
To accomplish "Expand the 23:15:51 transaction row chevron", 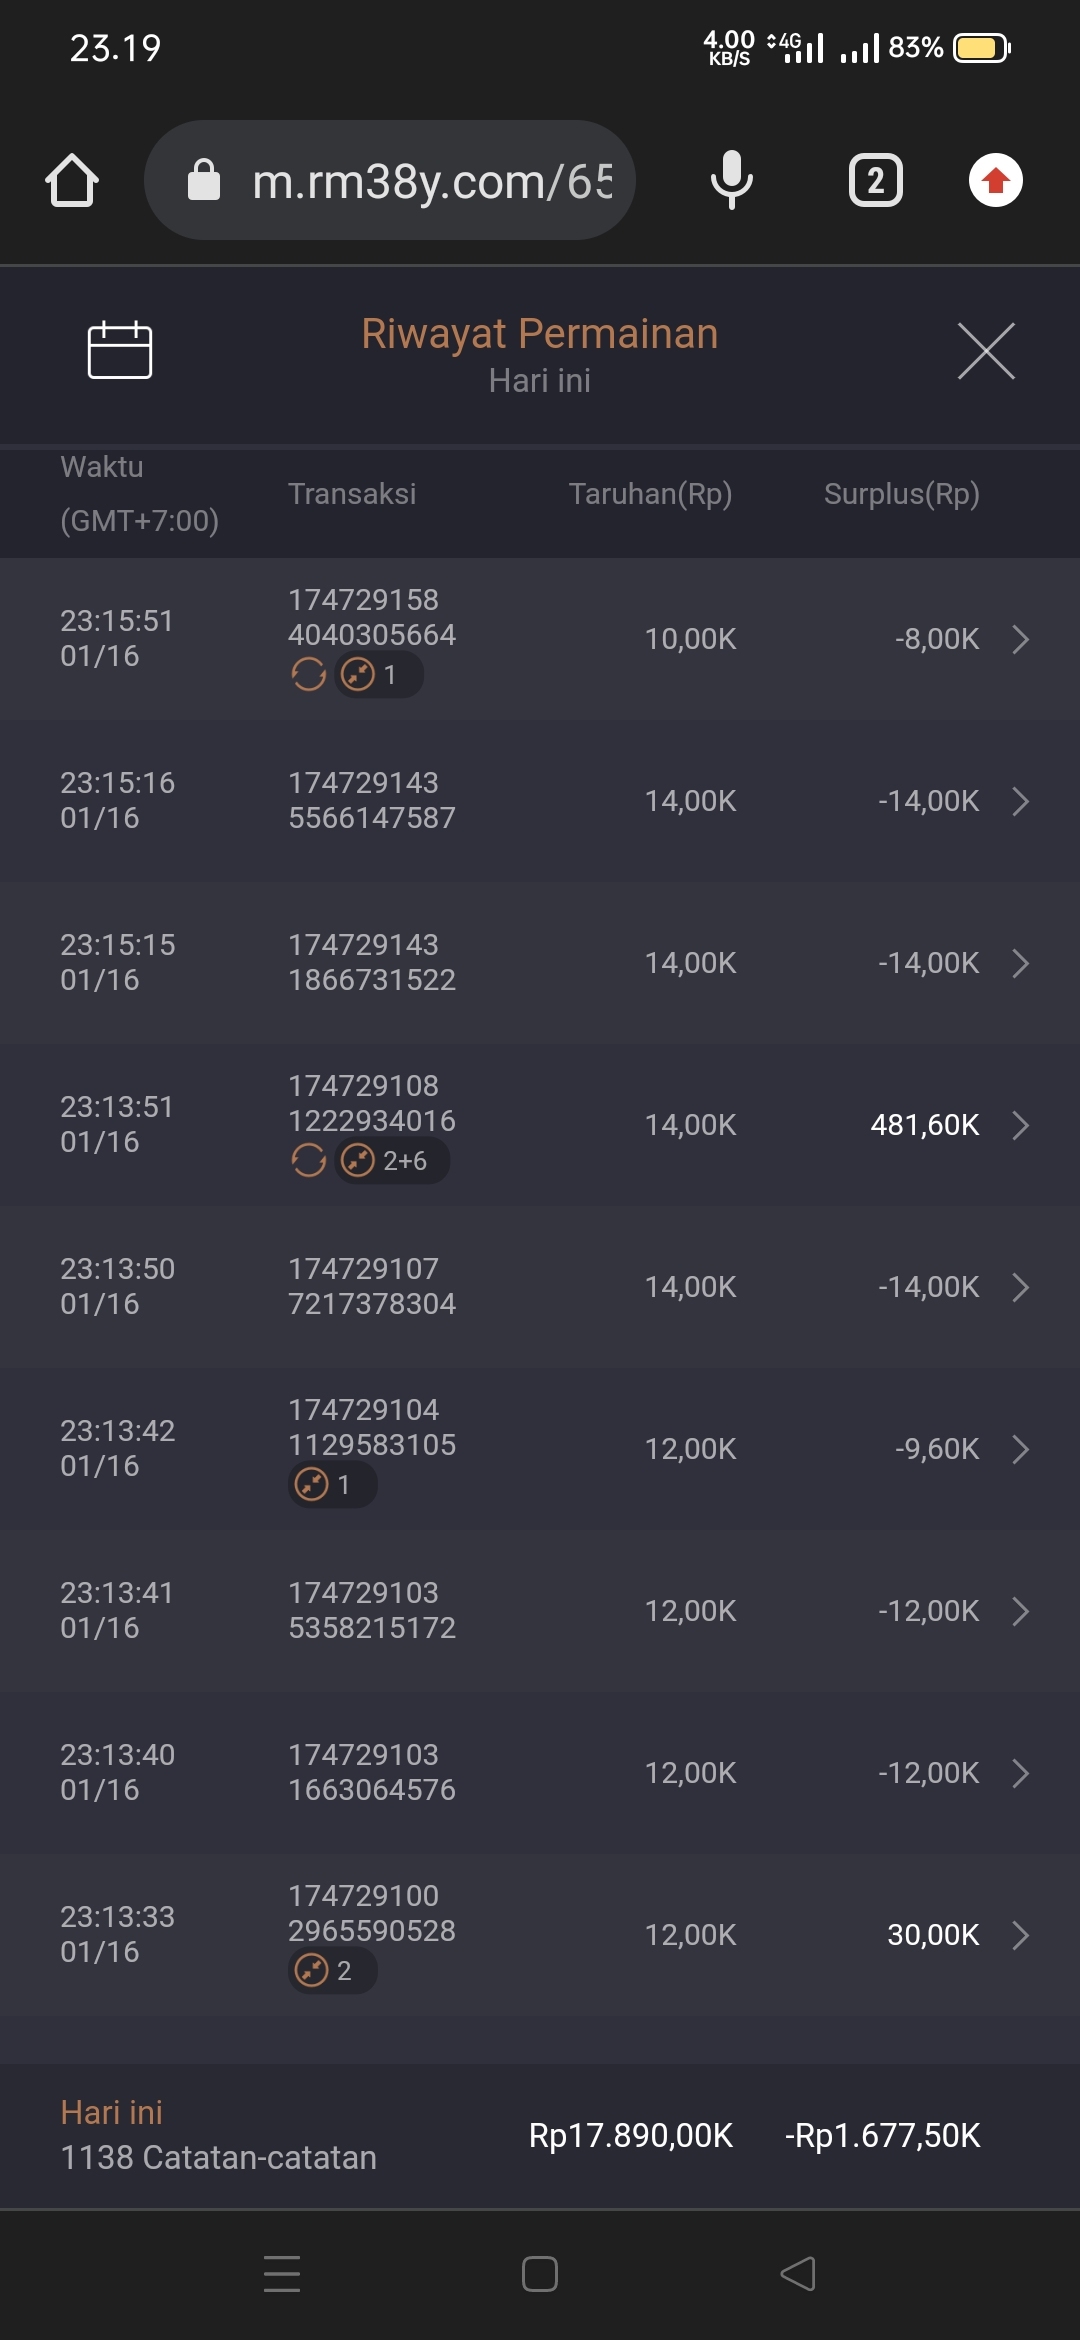I will tap(1020, 639).
